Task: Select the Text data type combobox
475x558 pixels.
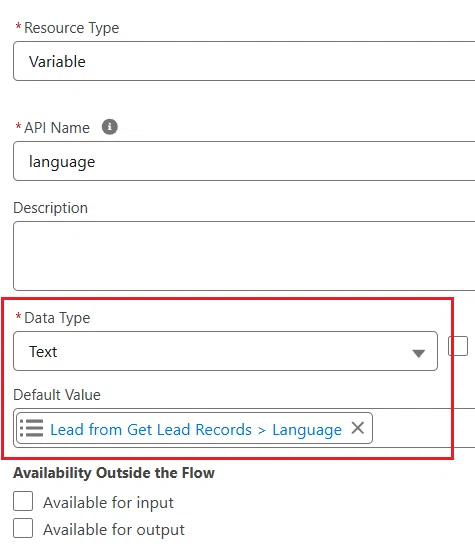Action: [225, 351]
